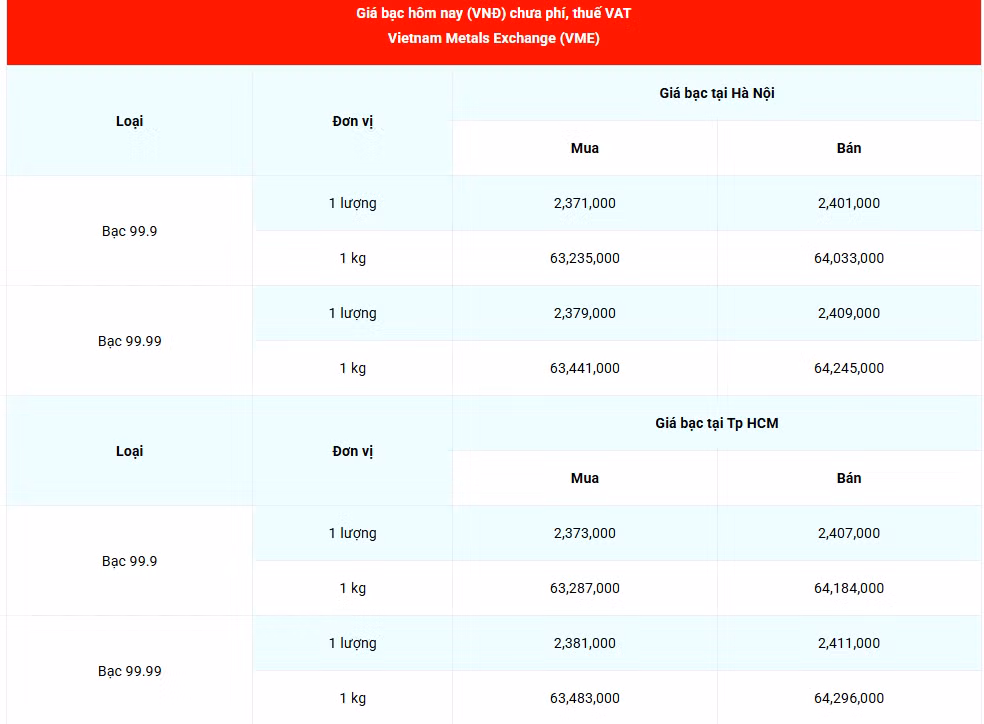The image size is (984, 724).
Task: Click the Hà Nội 'Bạc 99.99' row label
Action: tap(129, 341)
